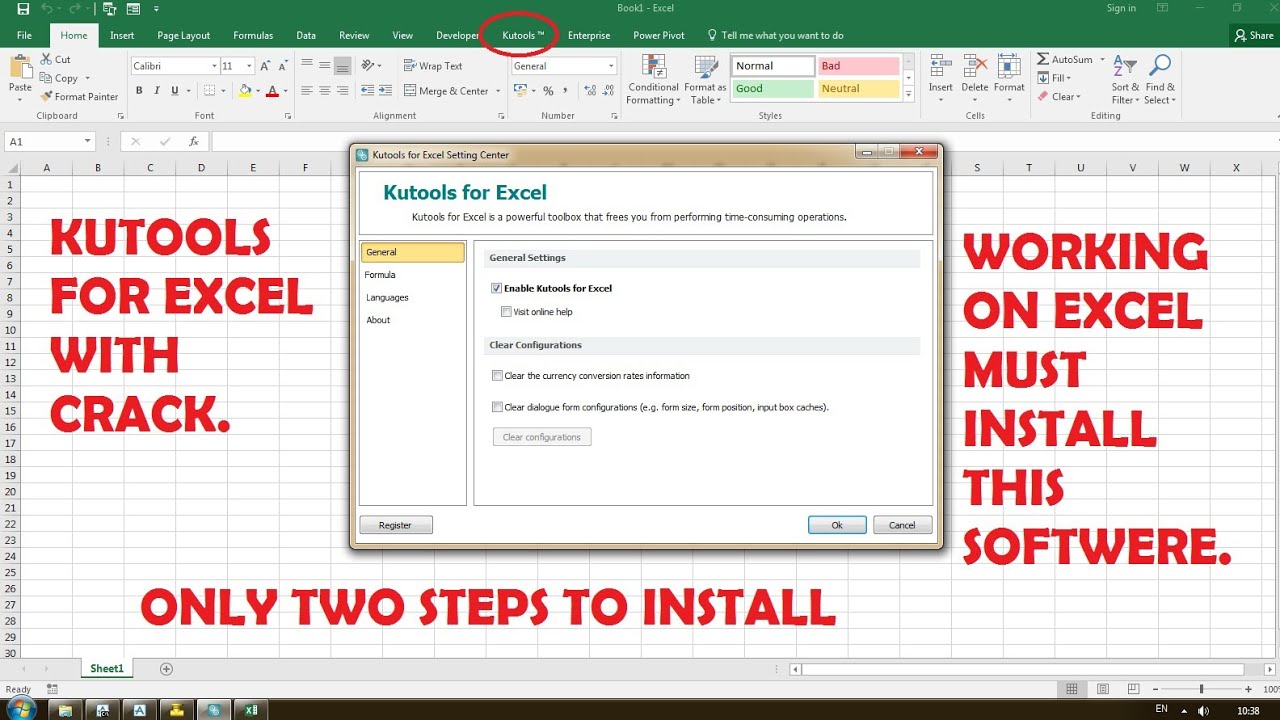
Task: Expand the Clear dropdown in Editing
Action: [1078, 97]
